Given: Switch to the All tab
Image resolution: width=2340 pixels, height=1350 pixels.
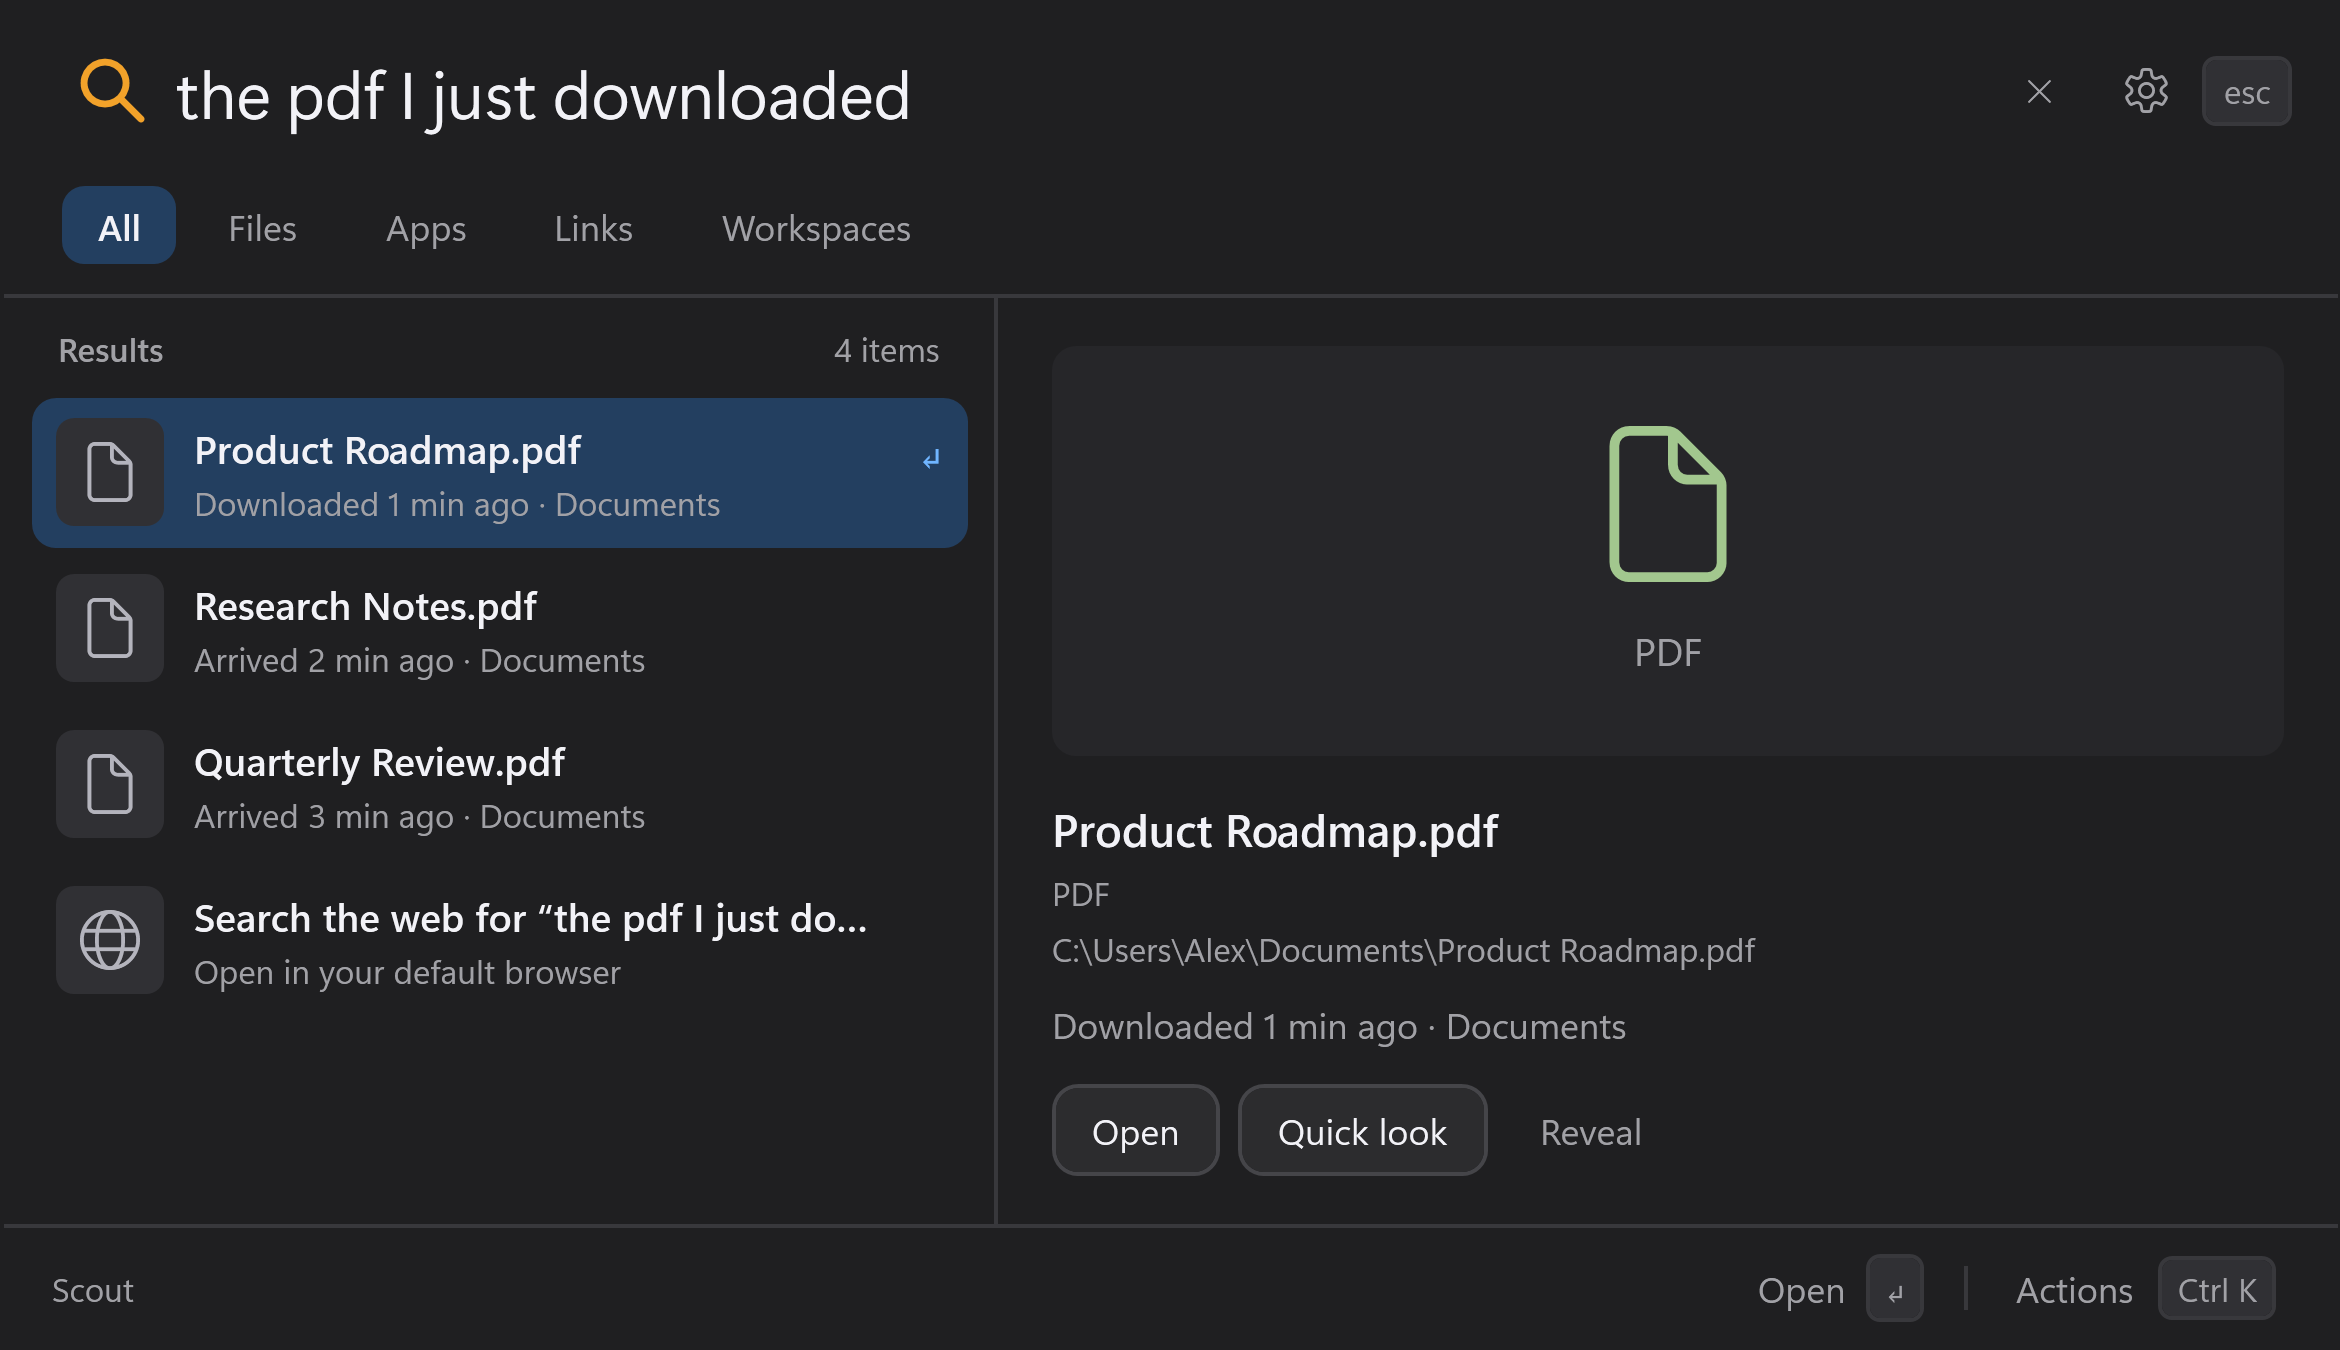Looking at the screenshot, I should (119, 226).
